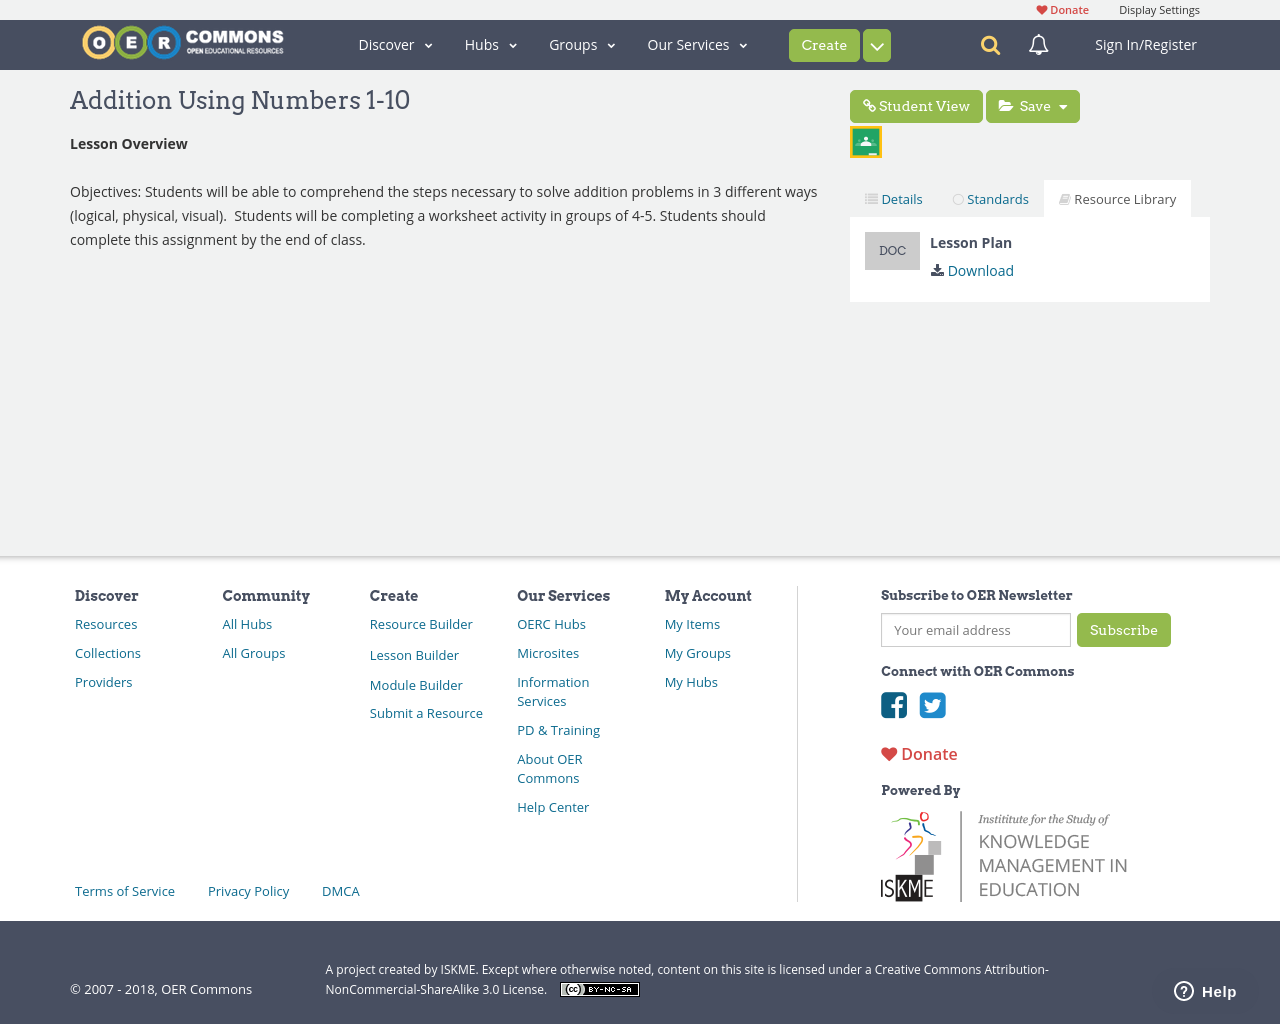
Task: Open Terms of Service
Action: (125, 891)
